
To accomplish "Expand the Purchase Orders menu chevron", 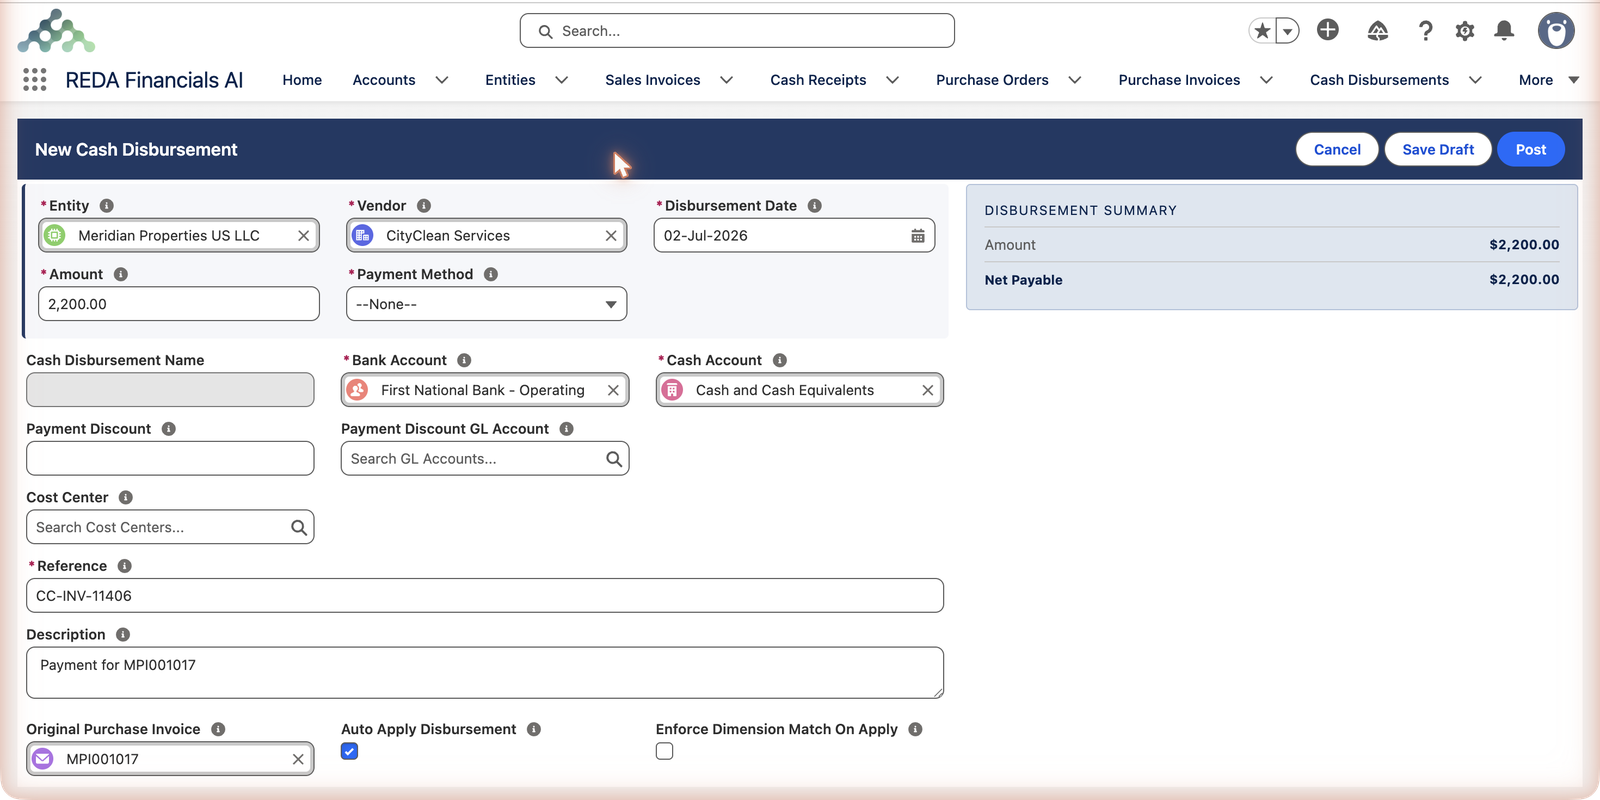I will pyautogui.click(x=1074, y=80).
